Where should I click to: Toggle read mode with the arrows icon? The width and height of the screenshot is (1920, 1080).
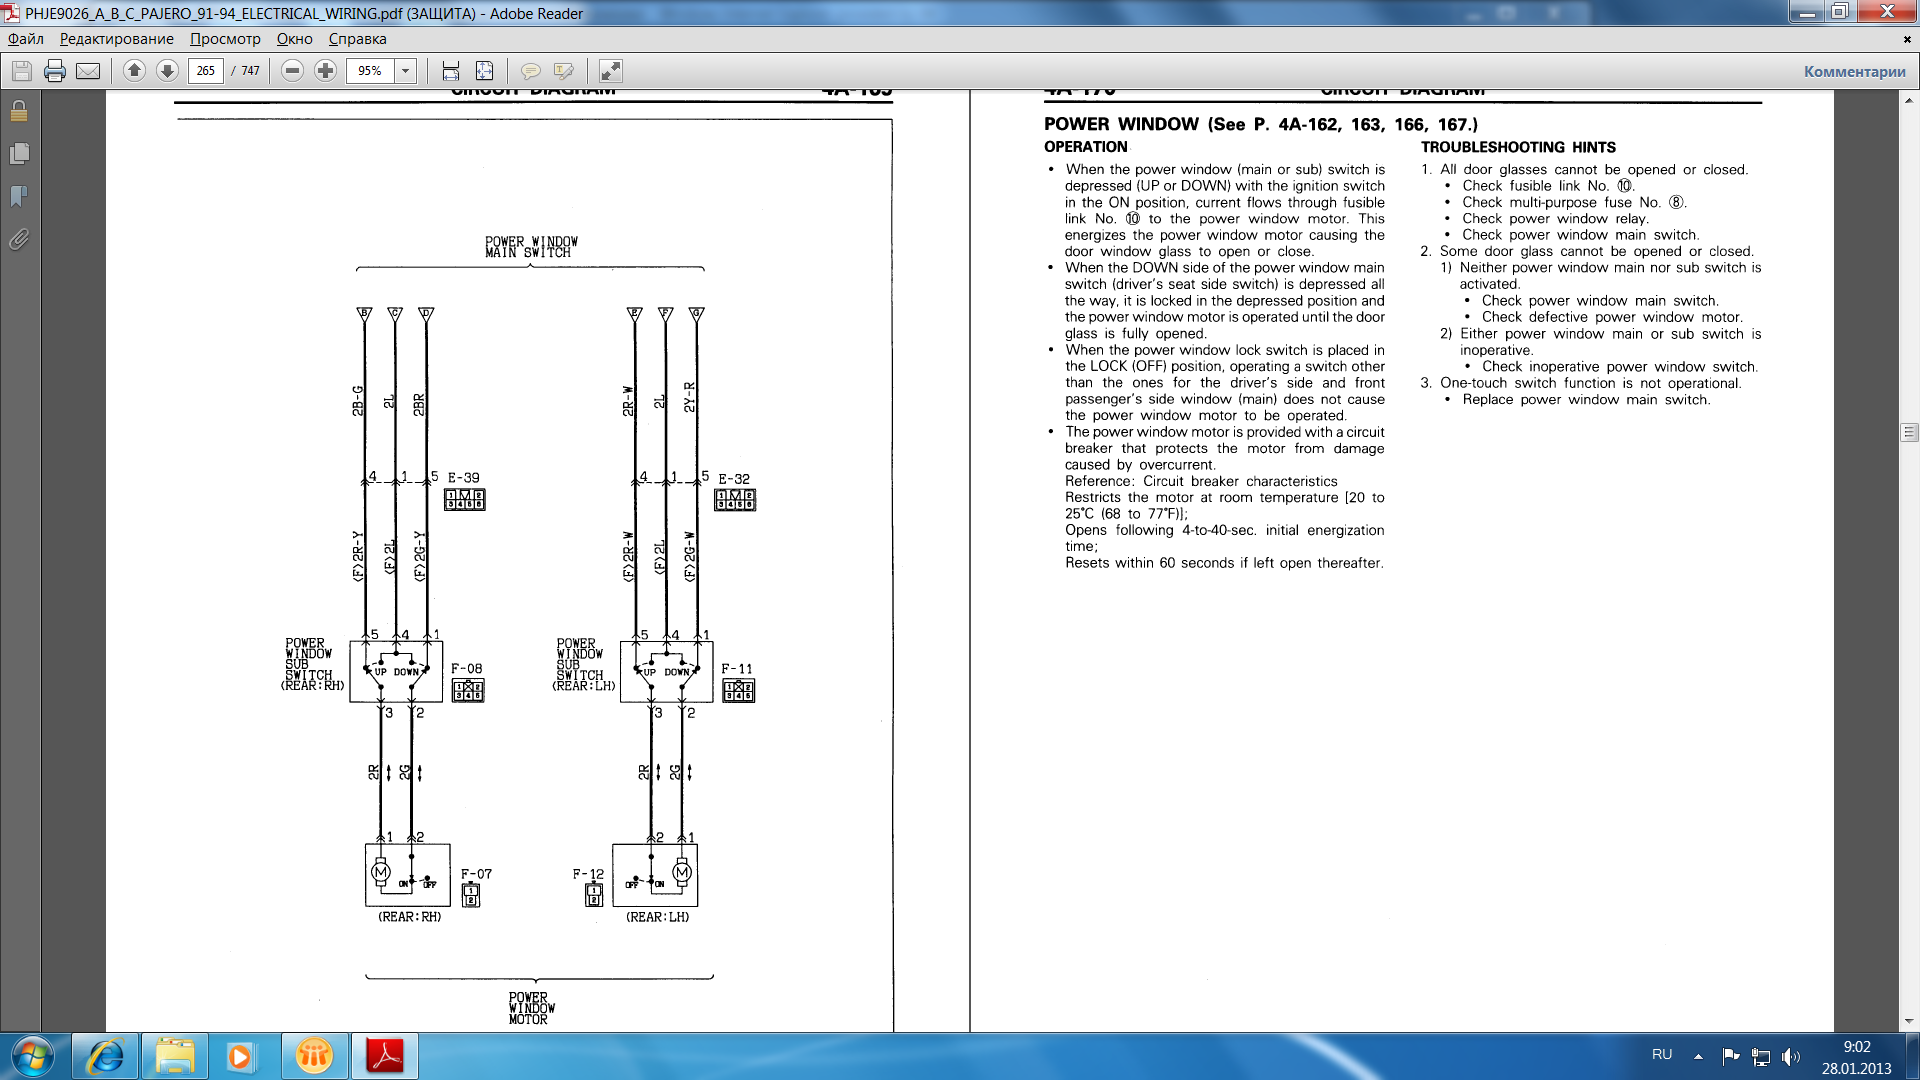tap(610, 71)
